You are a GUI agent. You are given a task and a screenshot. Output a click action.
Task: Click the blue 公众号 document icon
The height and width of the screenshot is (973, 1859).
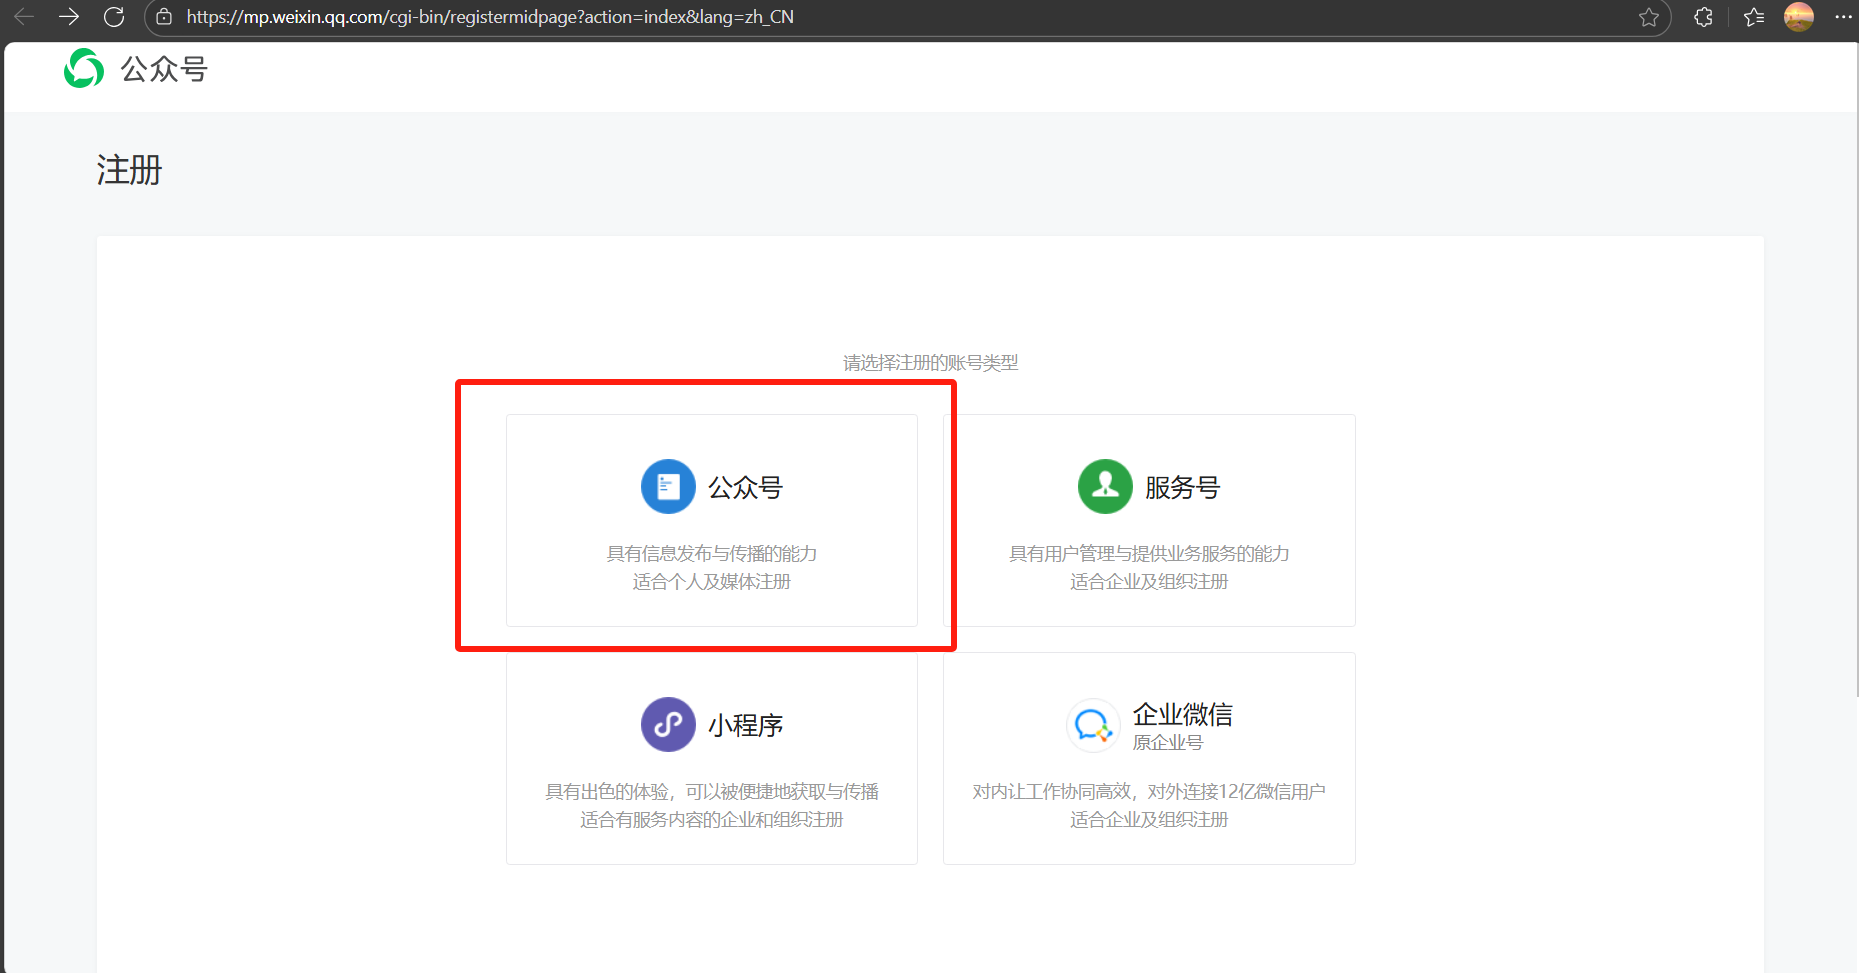pyautogui.click(x=668, y=487)
